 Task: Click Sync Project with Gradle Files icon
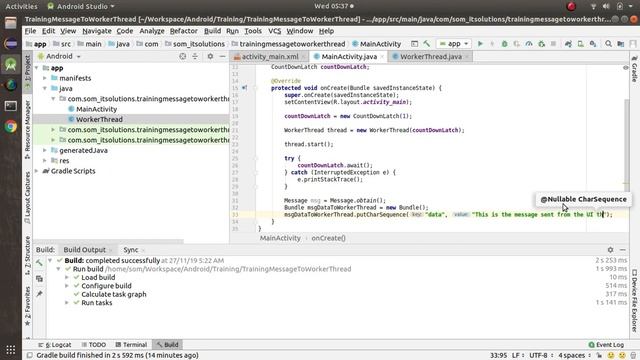click(x=568, y=44)
